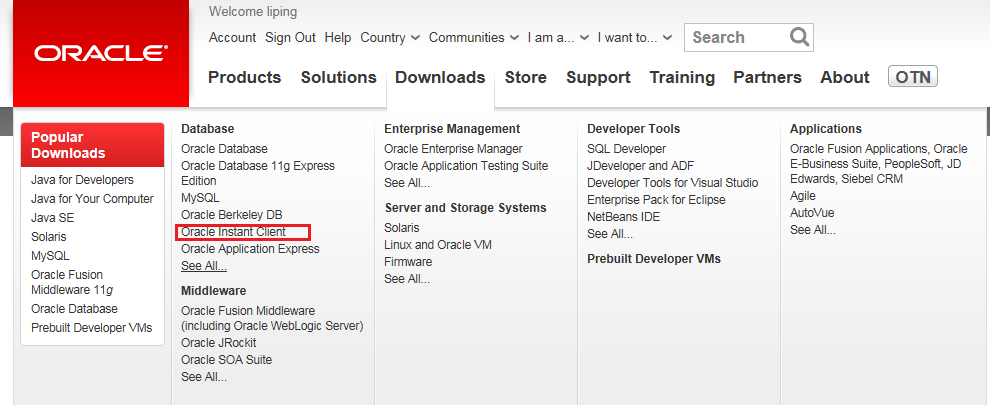Click See All under Enterprise Management
Viewport: 990px width, 405px height.
407,183
